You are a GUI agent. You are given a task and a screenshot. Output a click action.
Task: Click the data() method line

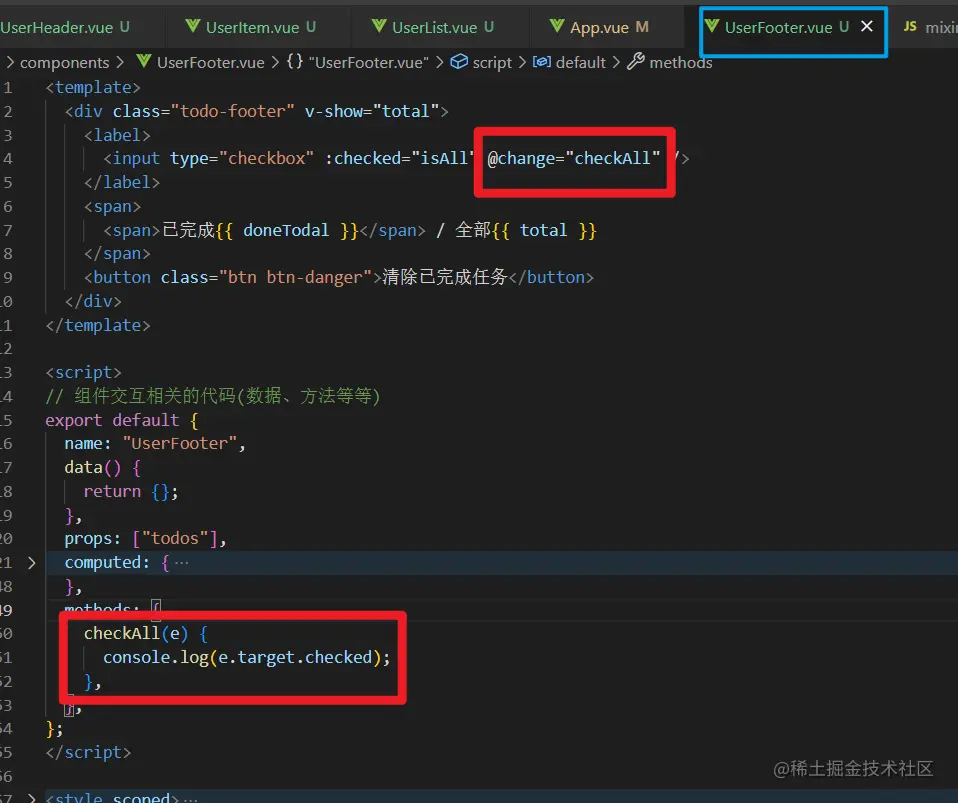(x=103, y=468)
